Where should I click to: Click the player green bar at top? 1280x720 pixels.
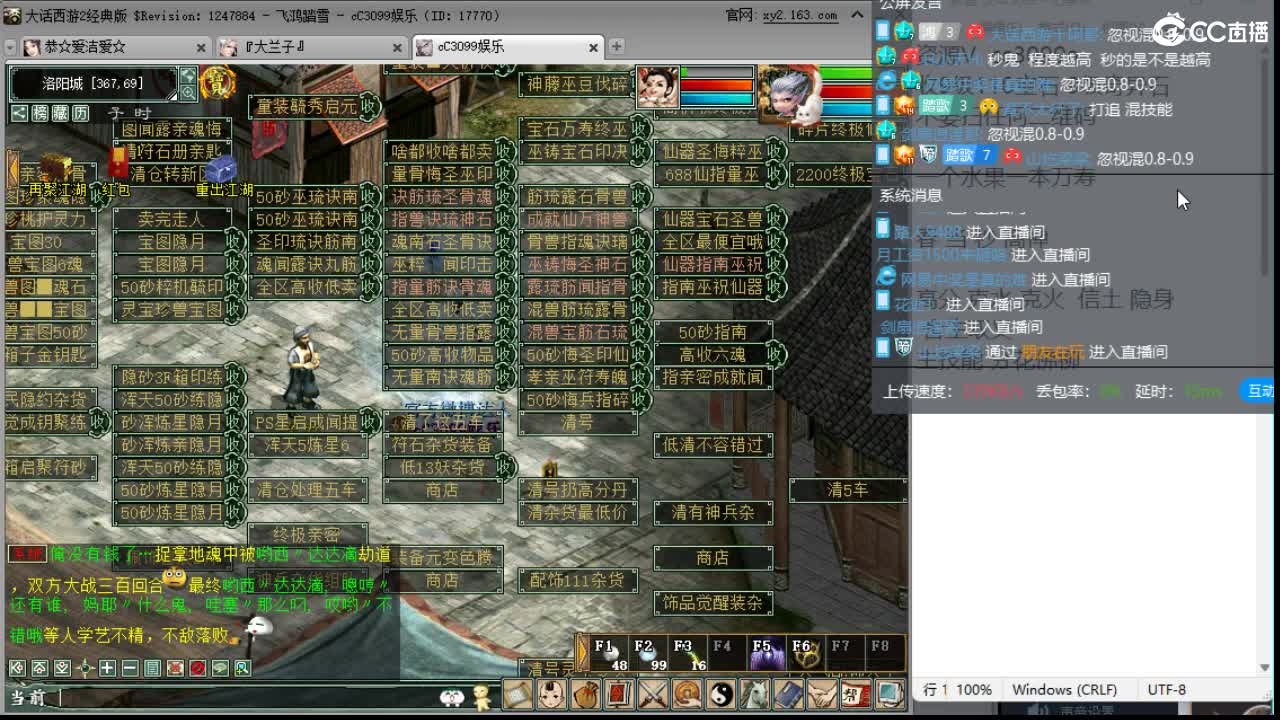[x=846, y=73]
